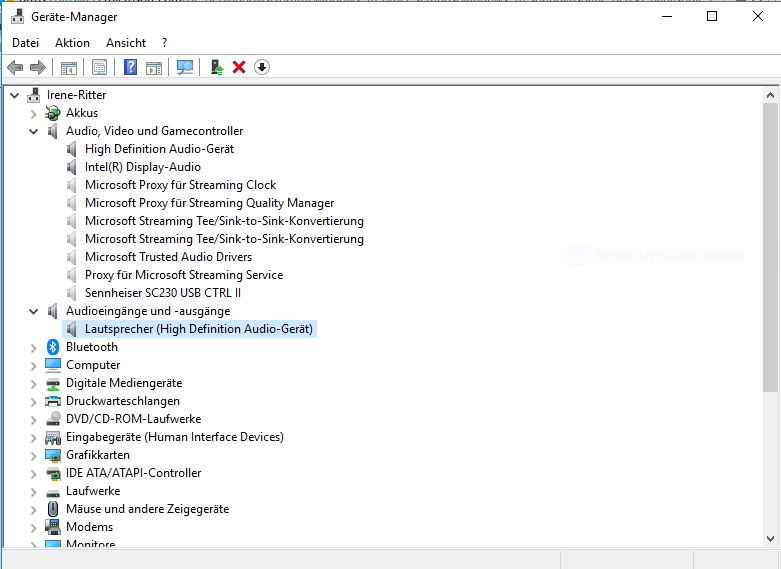
Task: Click the Akkus battery icon
Action: pyautogui.click(x=53, y=113)
